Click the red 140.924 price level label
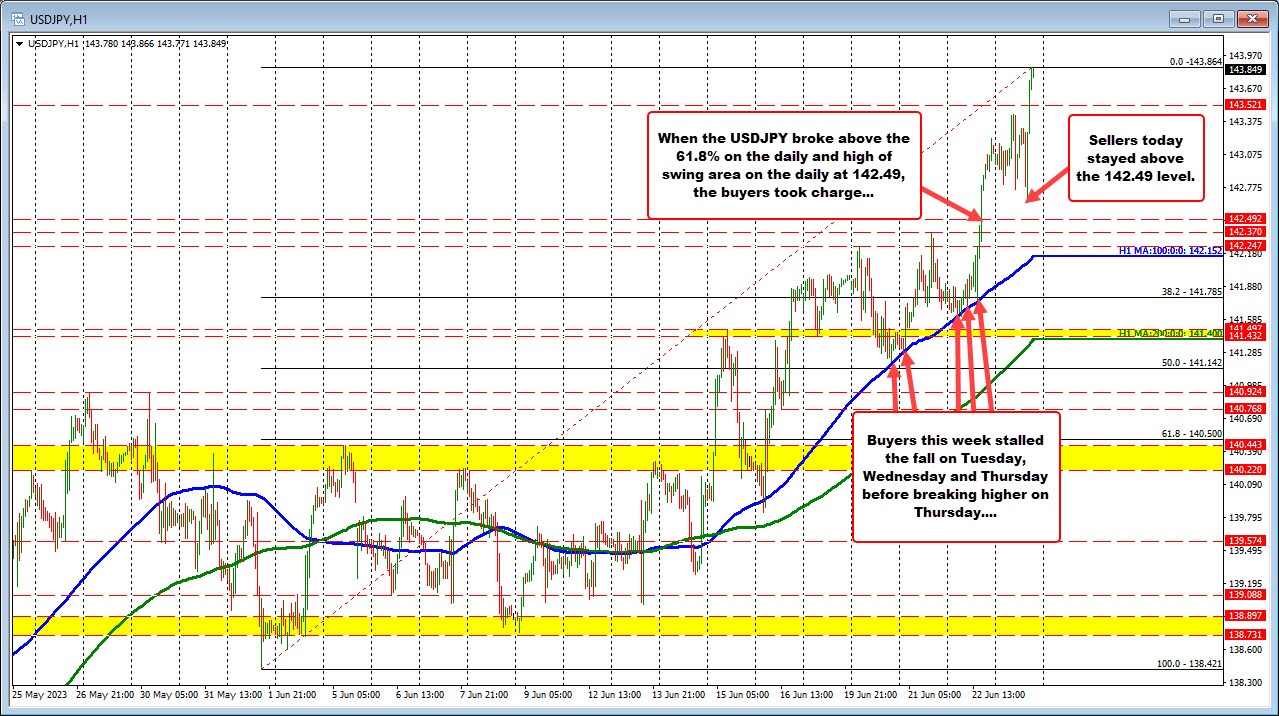This screenshot has height=716, width=1279. coord(1244,393)
